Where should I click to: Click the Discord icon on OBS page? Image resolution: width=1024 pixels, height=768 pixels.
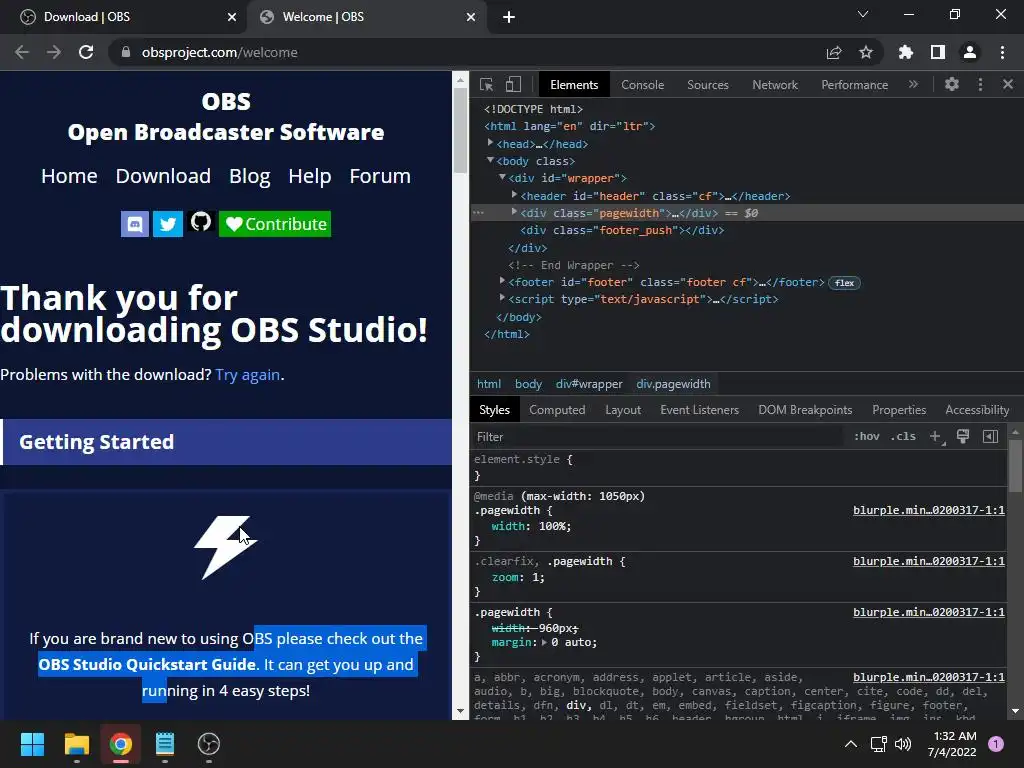pos(135,224)
